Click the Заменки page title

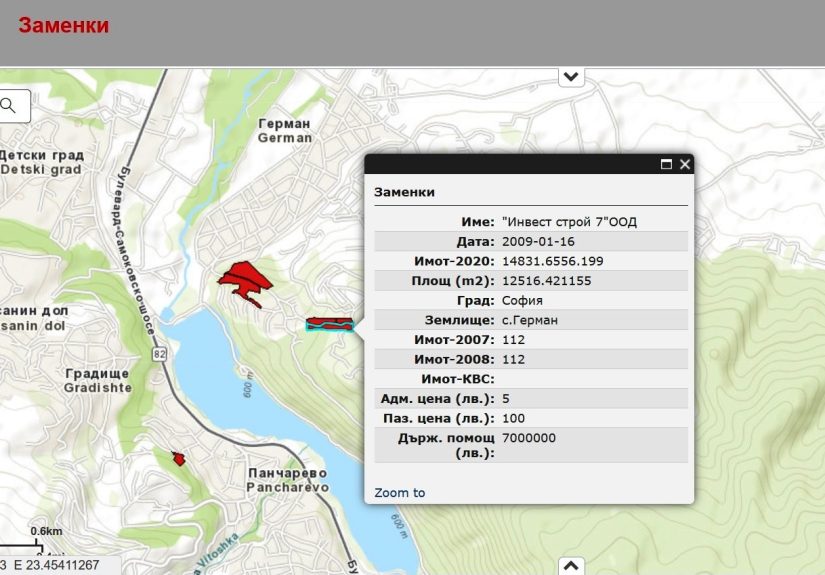click(63, 26)
